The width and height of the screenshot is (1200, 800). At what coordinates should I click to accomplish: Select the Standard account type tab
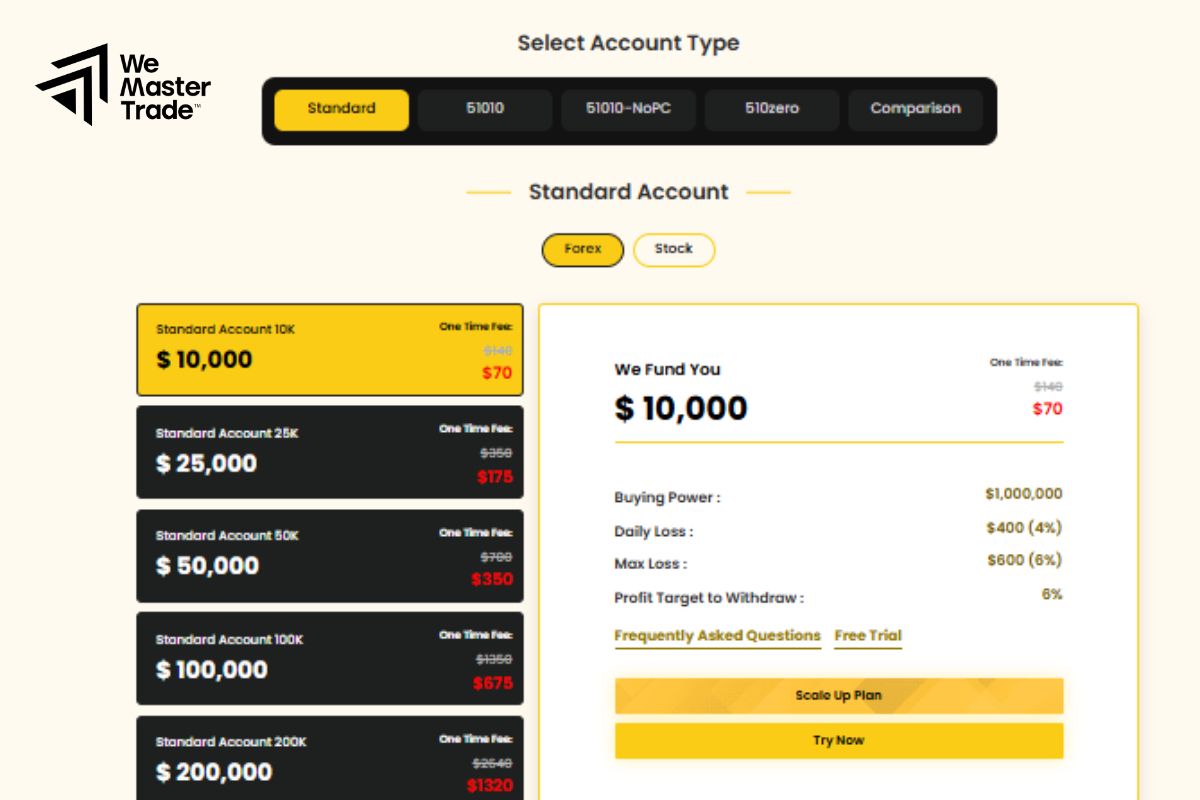[x=341, y=109]
